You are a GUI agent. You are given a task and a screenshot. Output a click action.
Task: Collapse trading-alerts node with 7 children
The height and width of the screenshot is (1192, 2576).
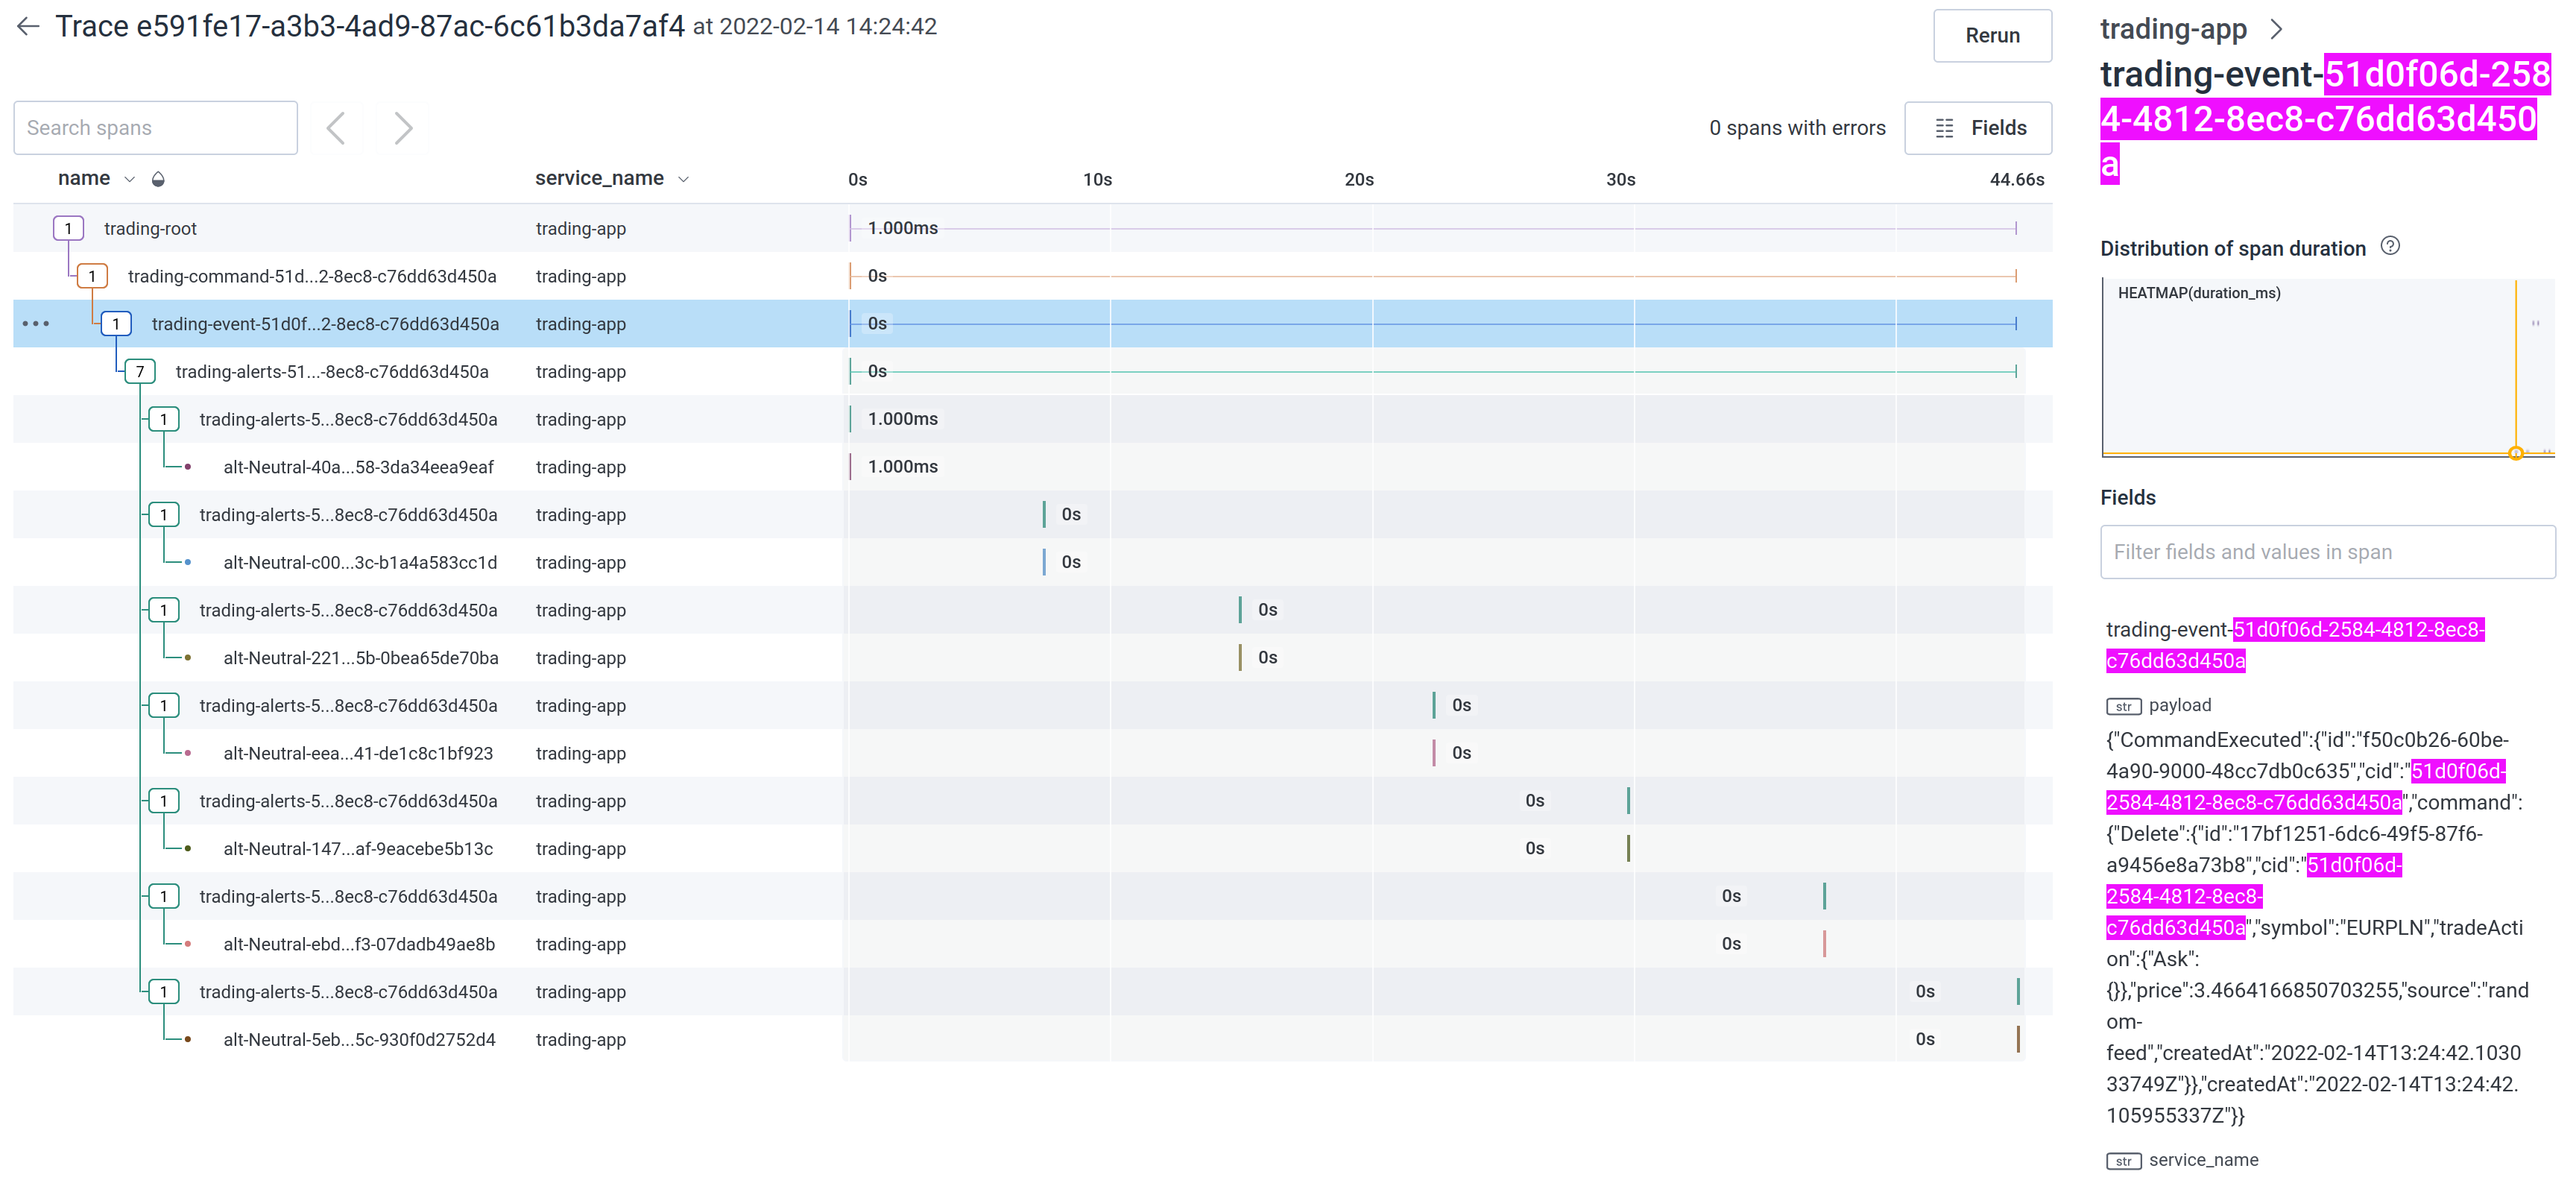(x=140, y=372)
